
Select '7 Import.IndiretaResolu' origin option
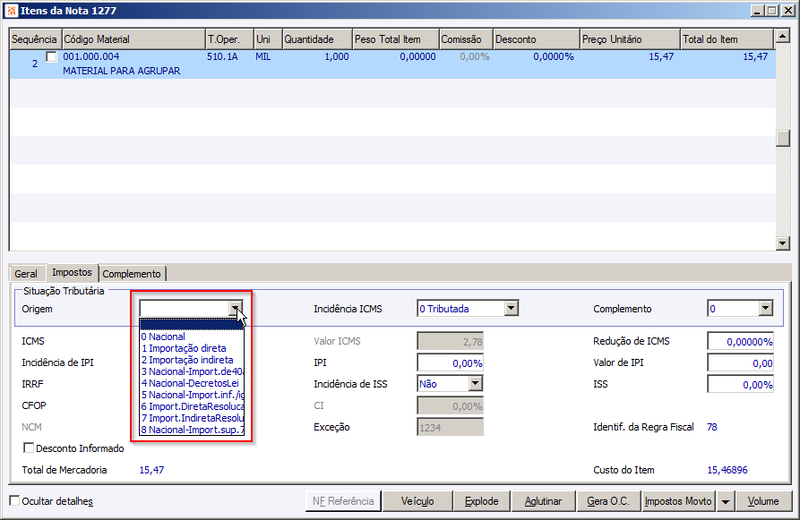(192, 418)
